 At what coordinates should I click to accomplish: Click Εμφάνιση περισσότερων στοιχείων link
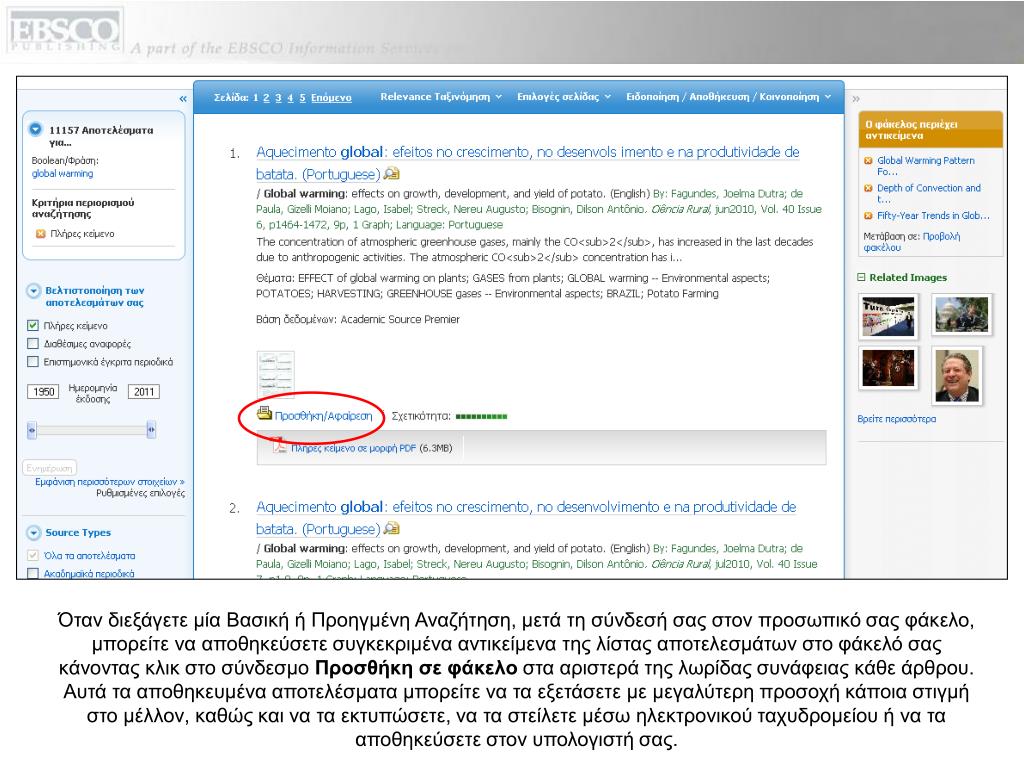[110, 482]
